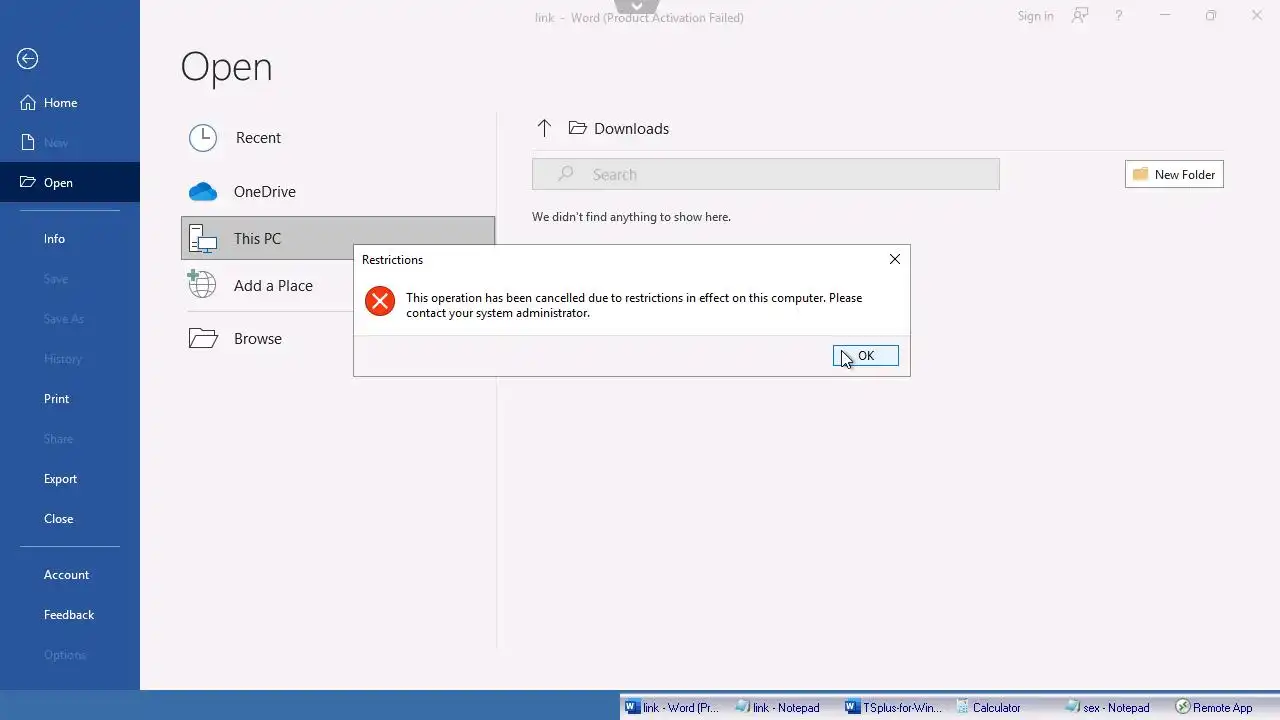Screen dimensions: 1280x720
Task: Click Sign in at the top
Action: click(1035, 16)
